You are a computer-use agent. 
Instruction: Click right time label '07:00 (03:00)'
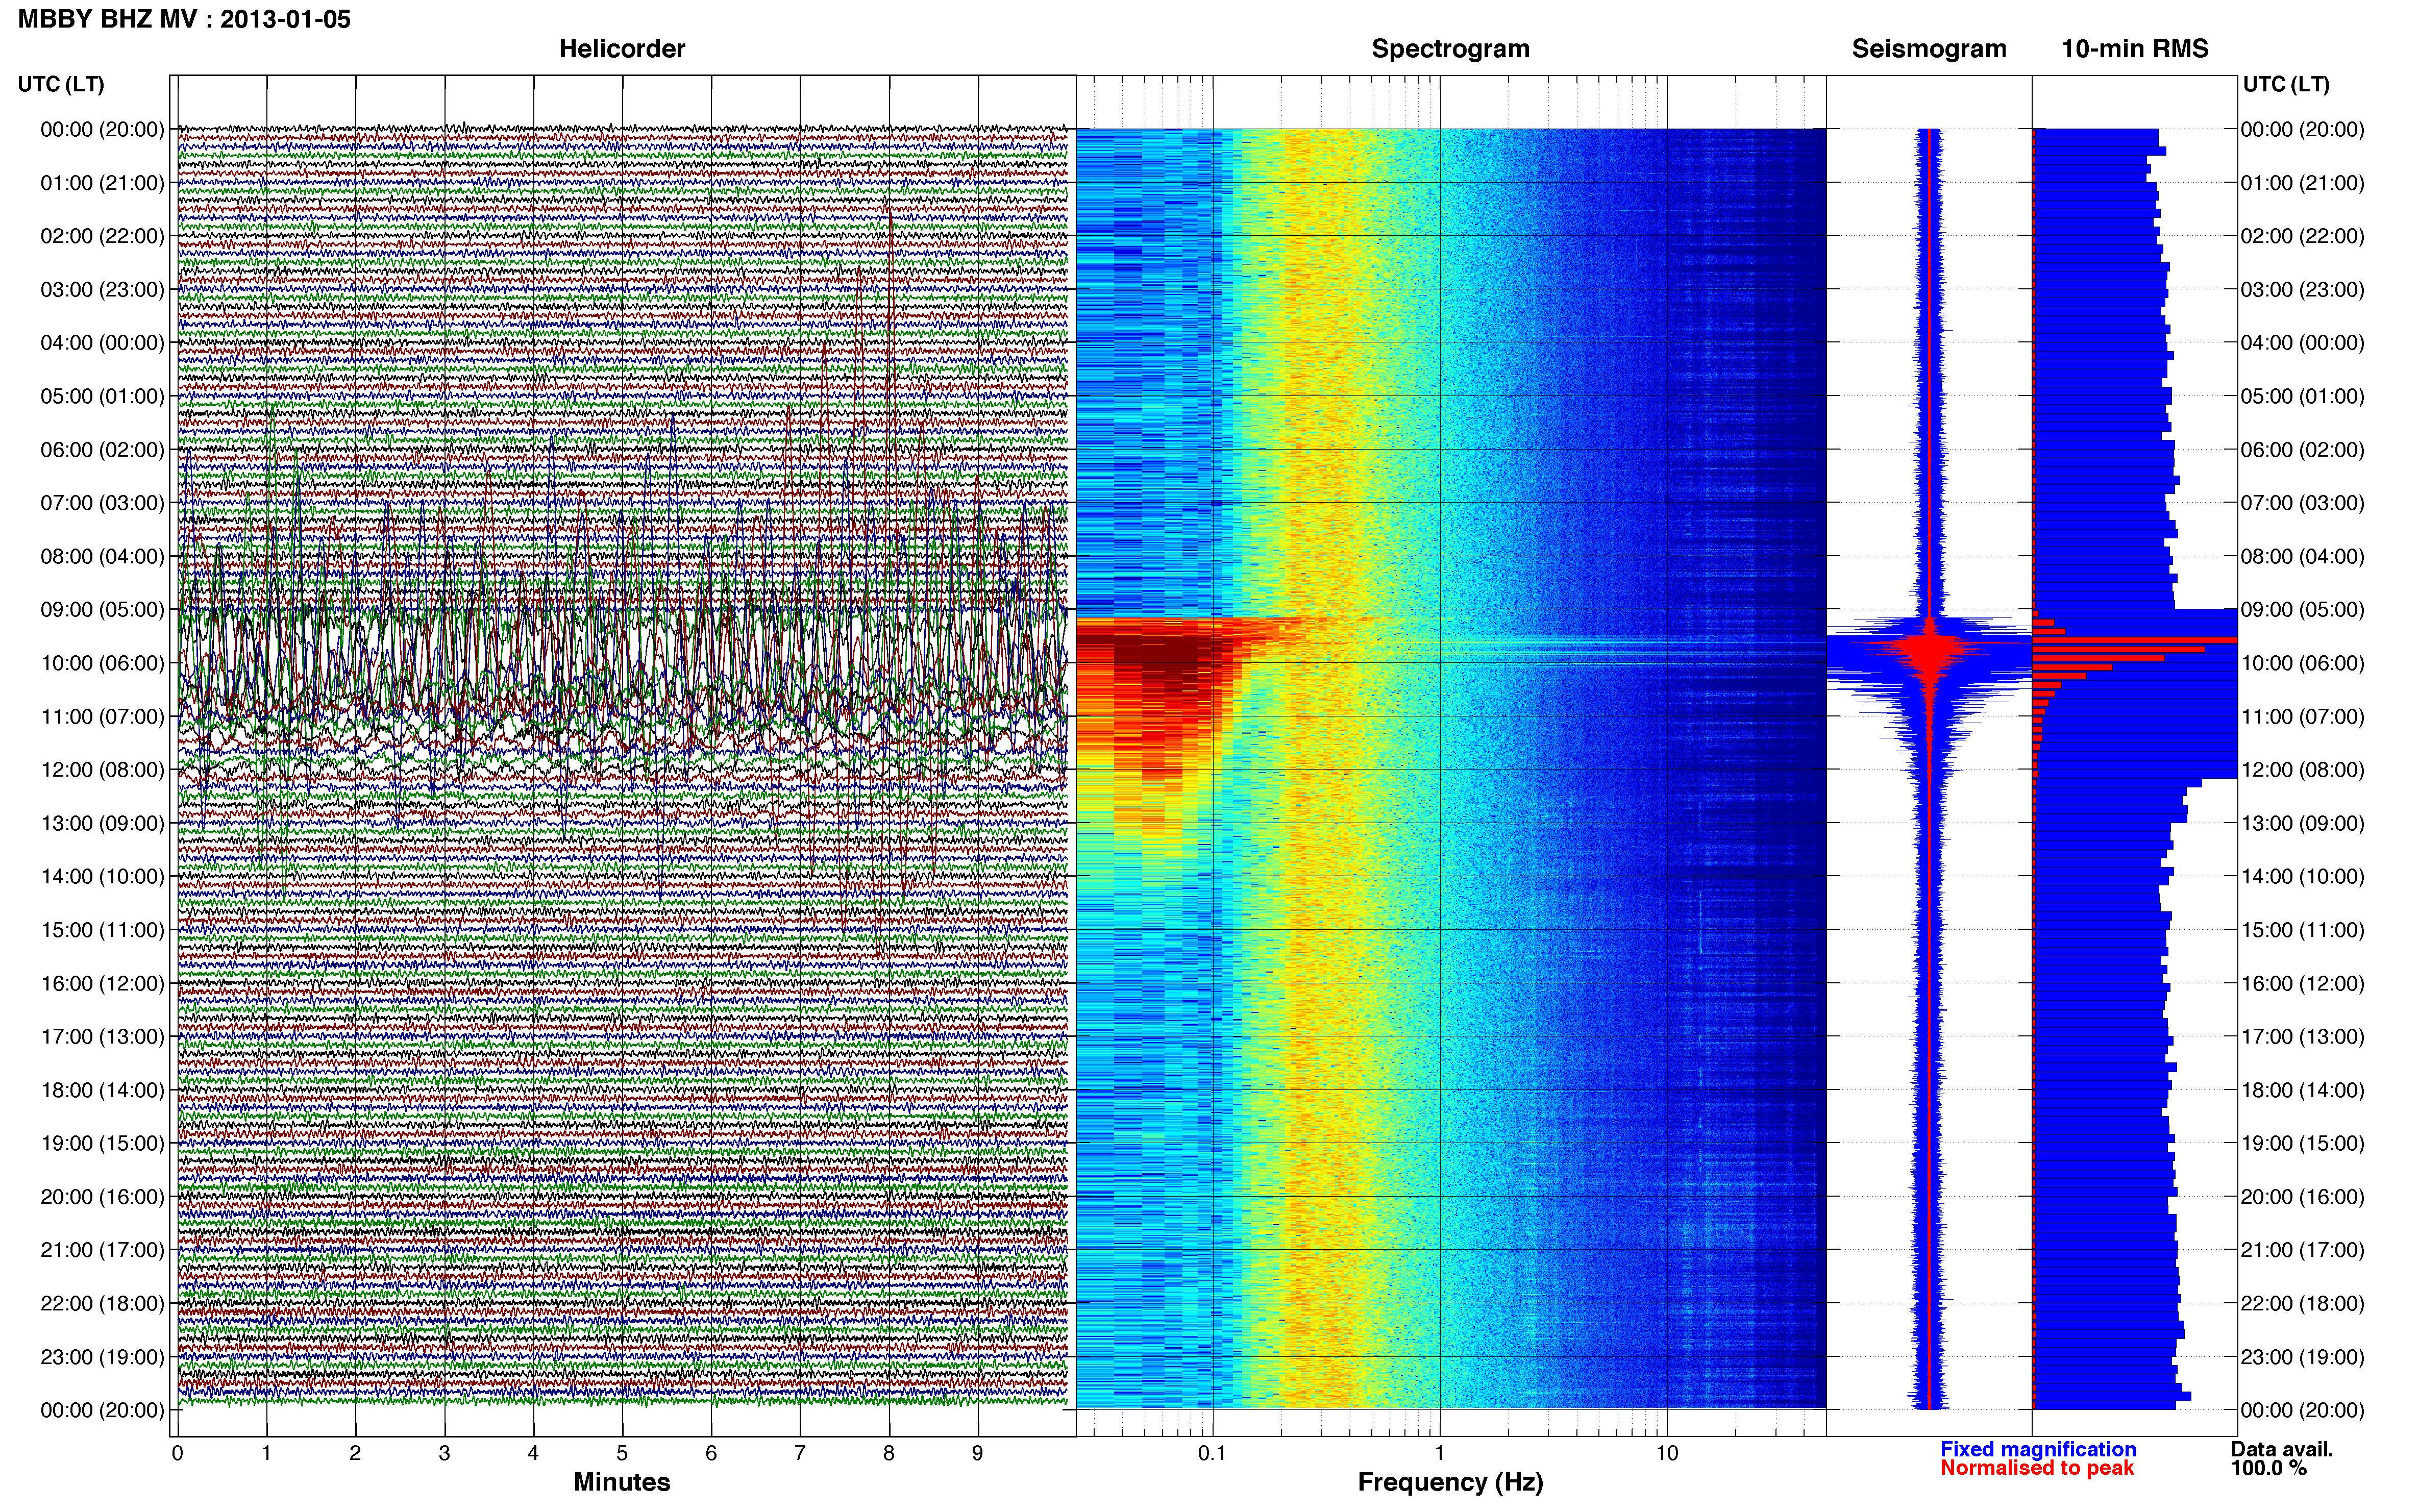pos(2302,502)
